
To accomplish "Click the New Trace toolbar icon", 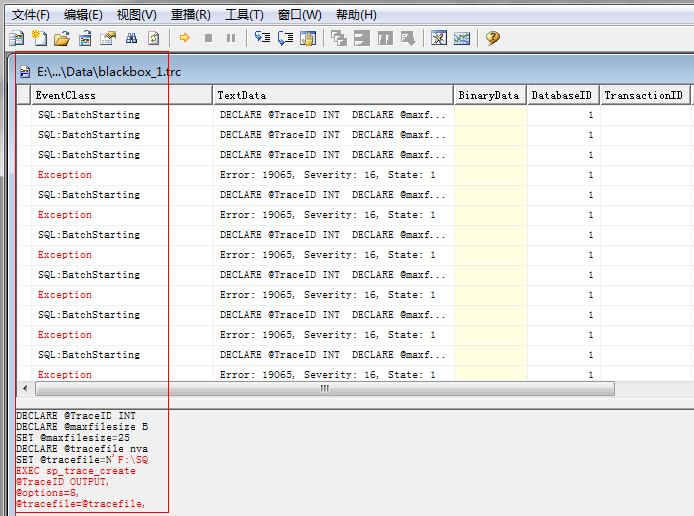I will pyautogui.click(x=17, y=38).
